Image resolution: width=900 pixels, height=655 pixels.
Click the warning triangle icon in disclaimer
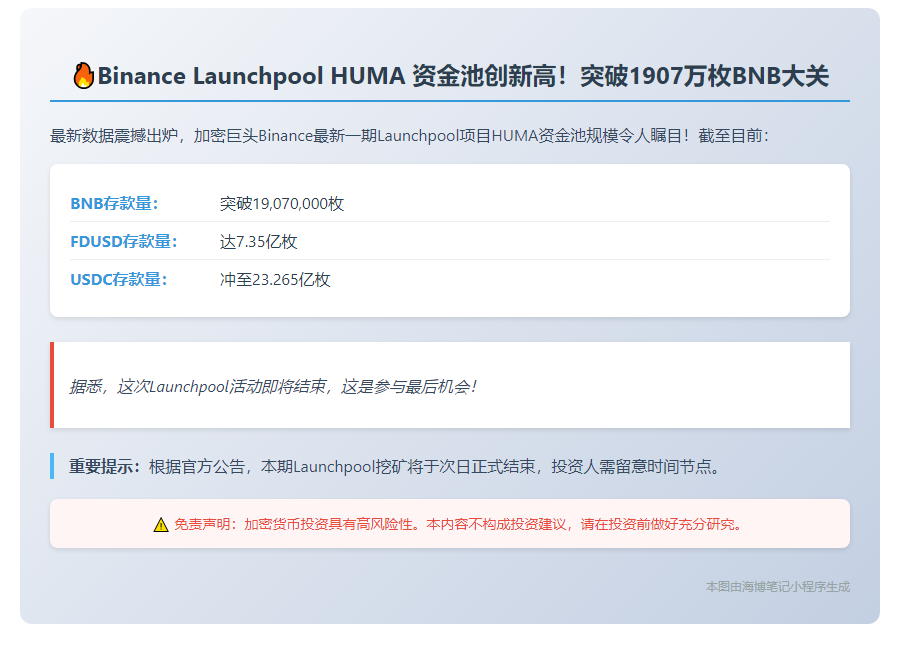161,525
